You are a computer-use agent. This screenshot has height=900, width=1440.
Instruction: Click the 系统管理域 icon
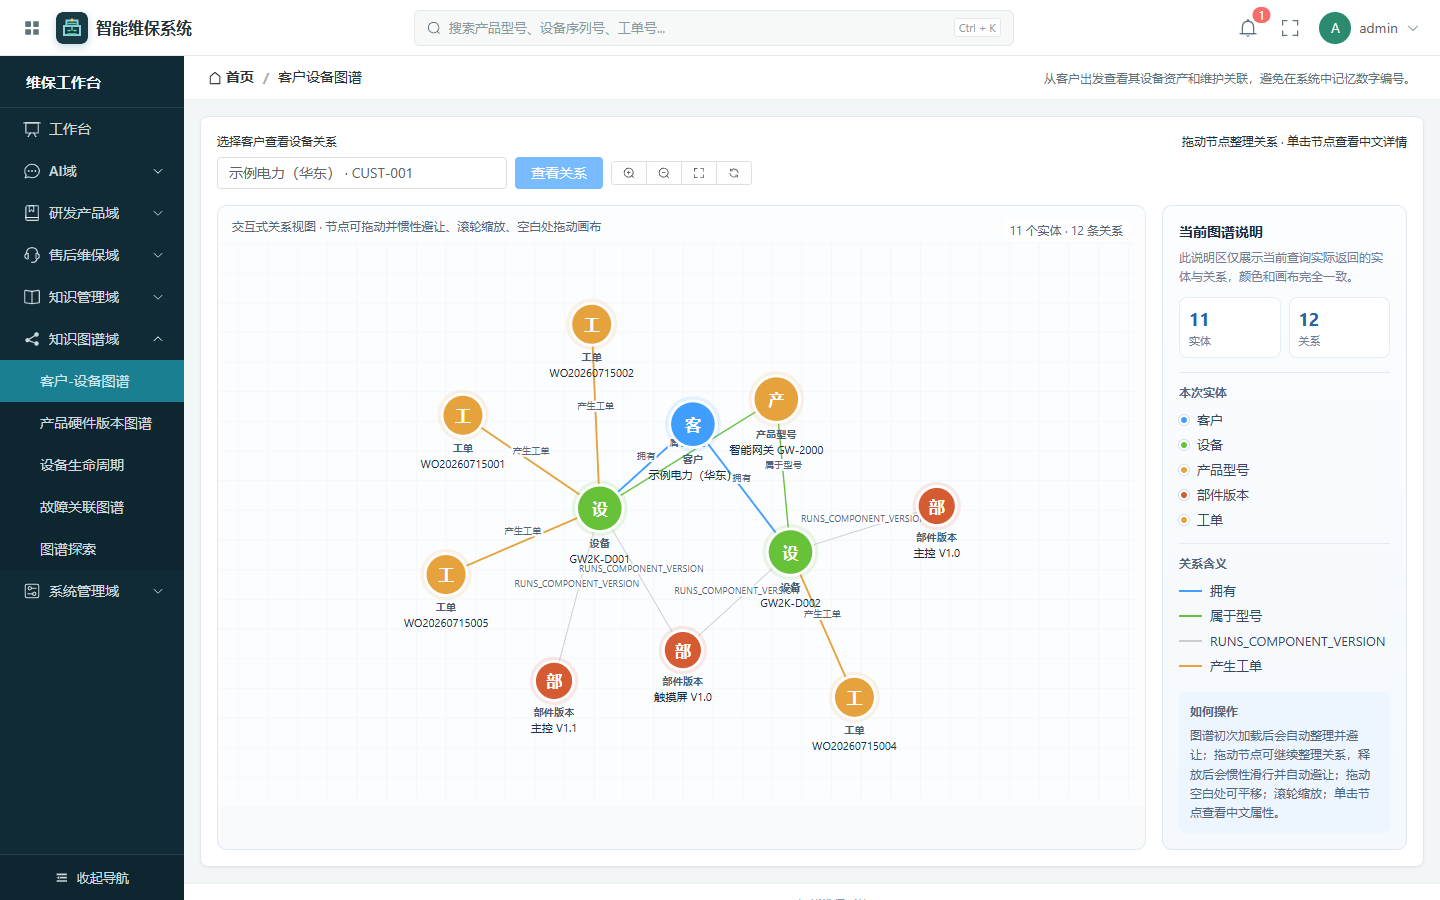coord(32,591)
